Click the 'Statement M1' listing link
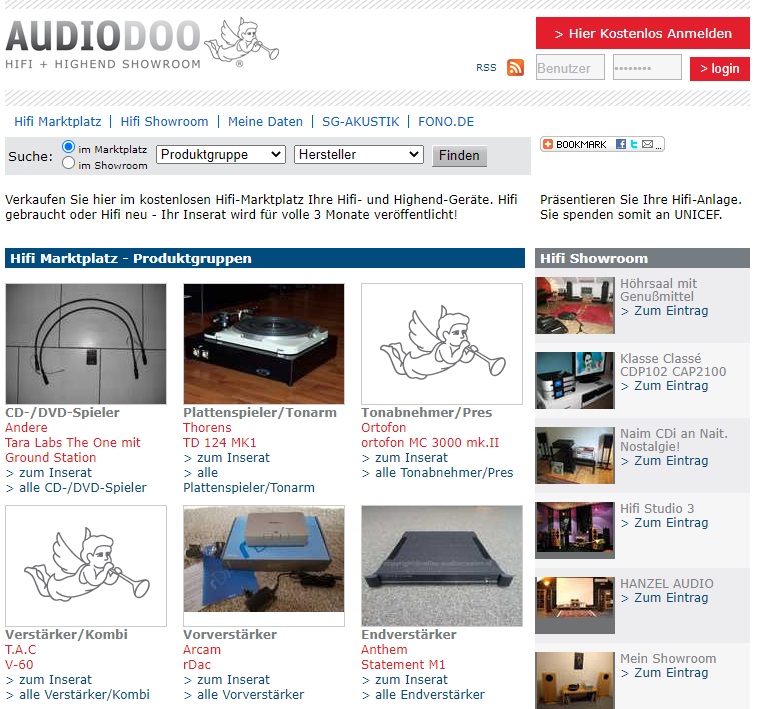 [x=403, y=665]
